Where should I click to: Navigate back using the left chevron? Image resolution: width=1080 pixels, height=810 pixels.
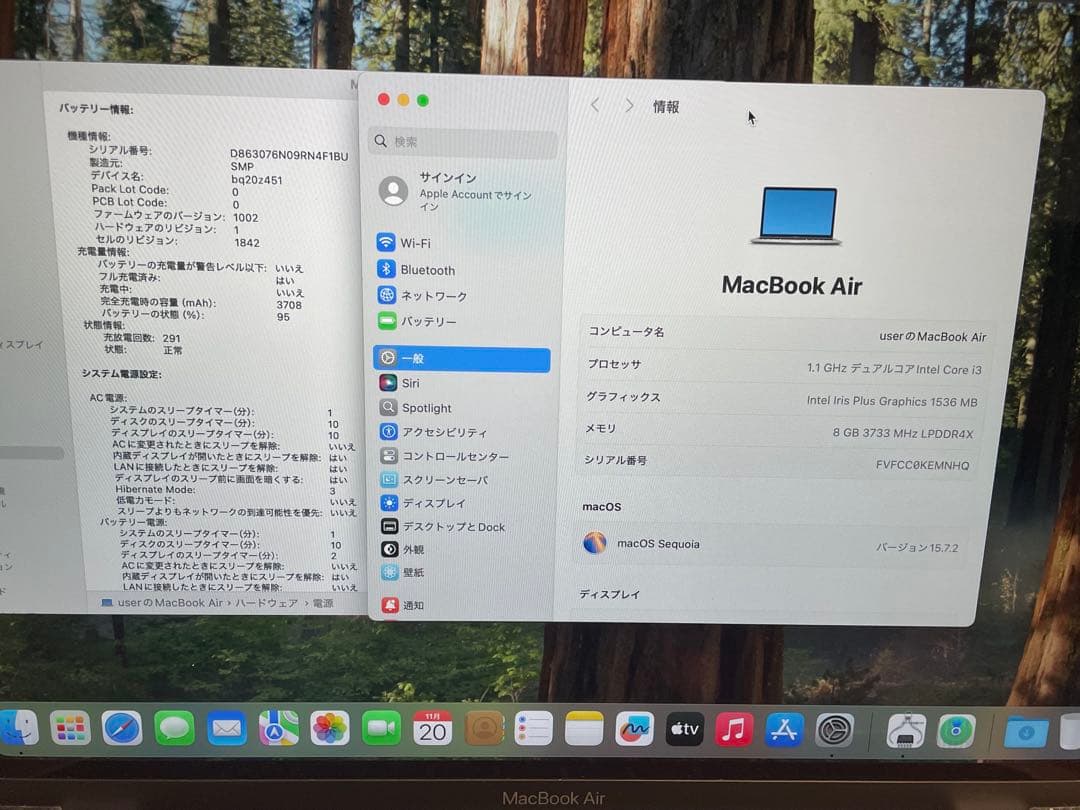(596, 104)
